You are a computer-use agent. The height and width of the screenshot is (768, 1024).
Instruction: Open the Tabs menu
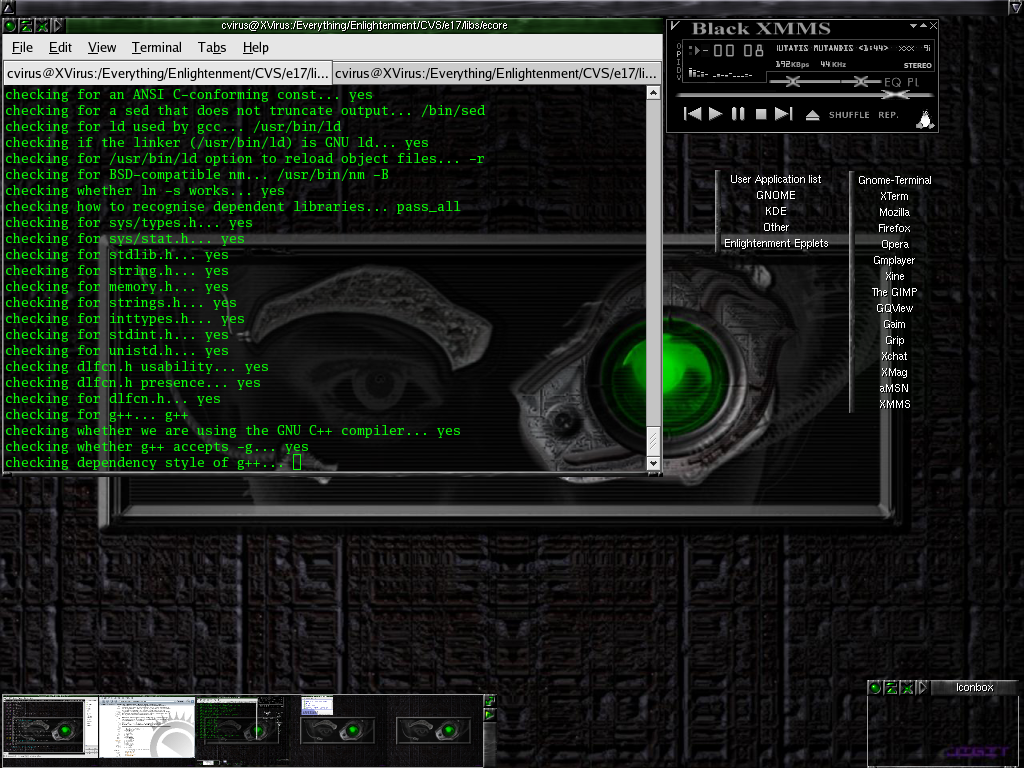(211, 47)
